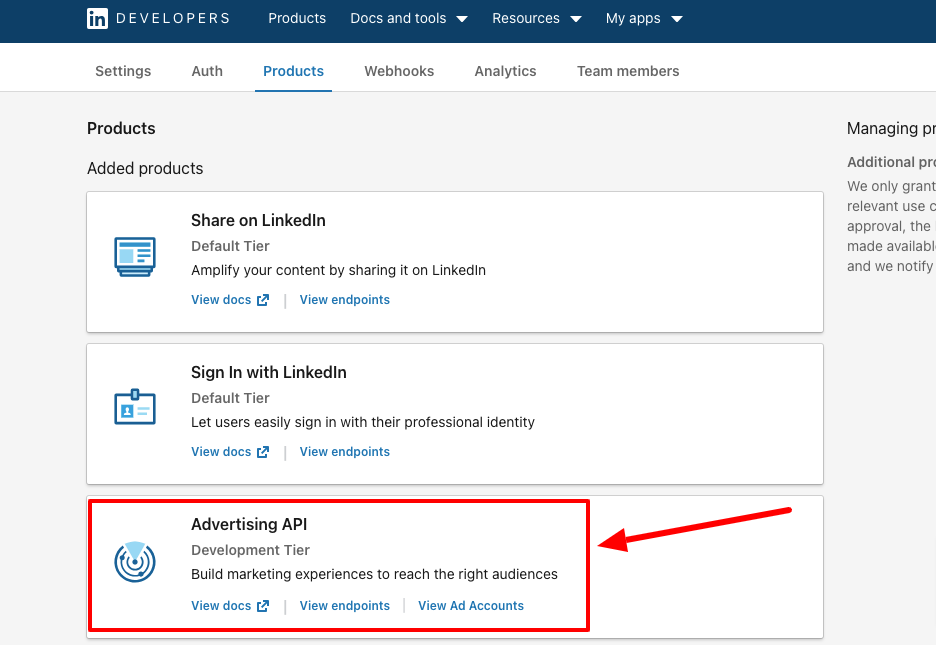The image size is (936, 645).
Task: Expand the Resources dropdown menu
Action: point(537,18)
